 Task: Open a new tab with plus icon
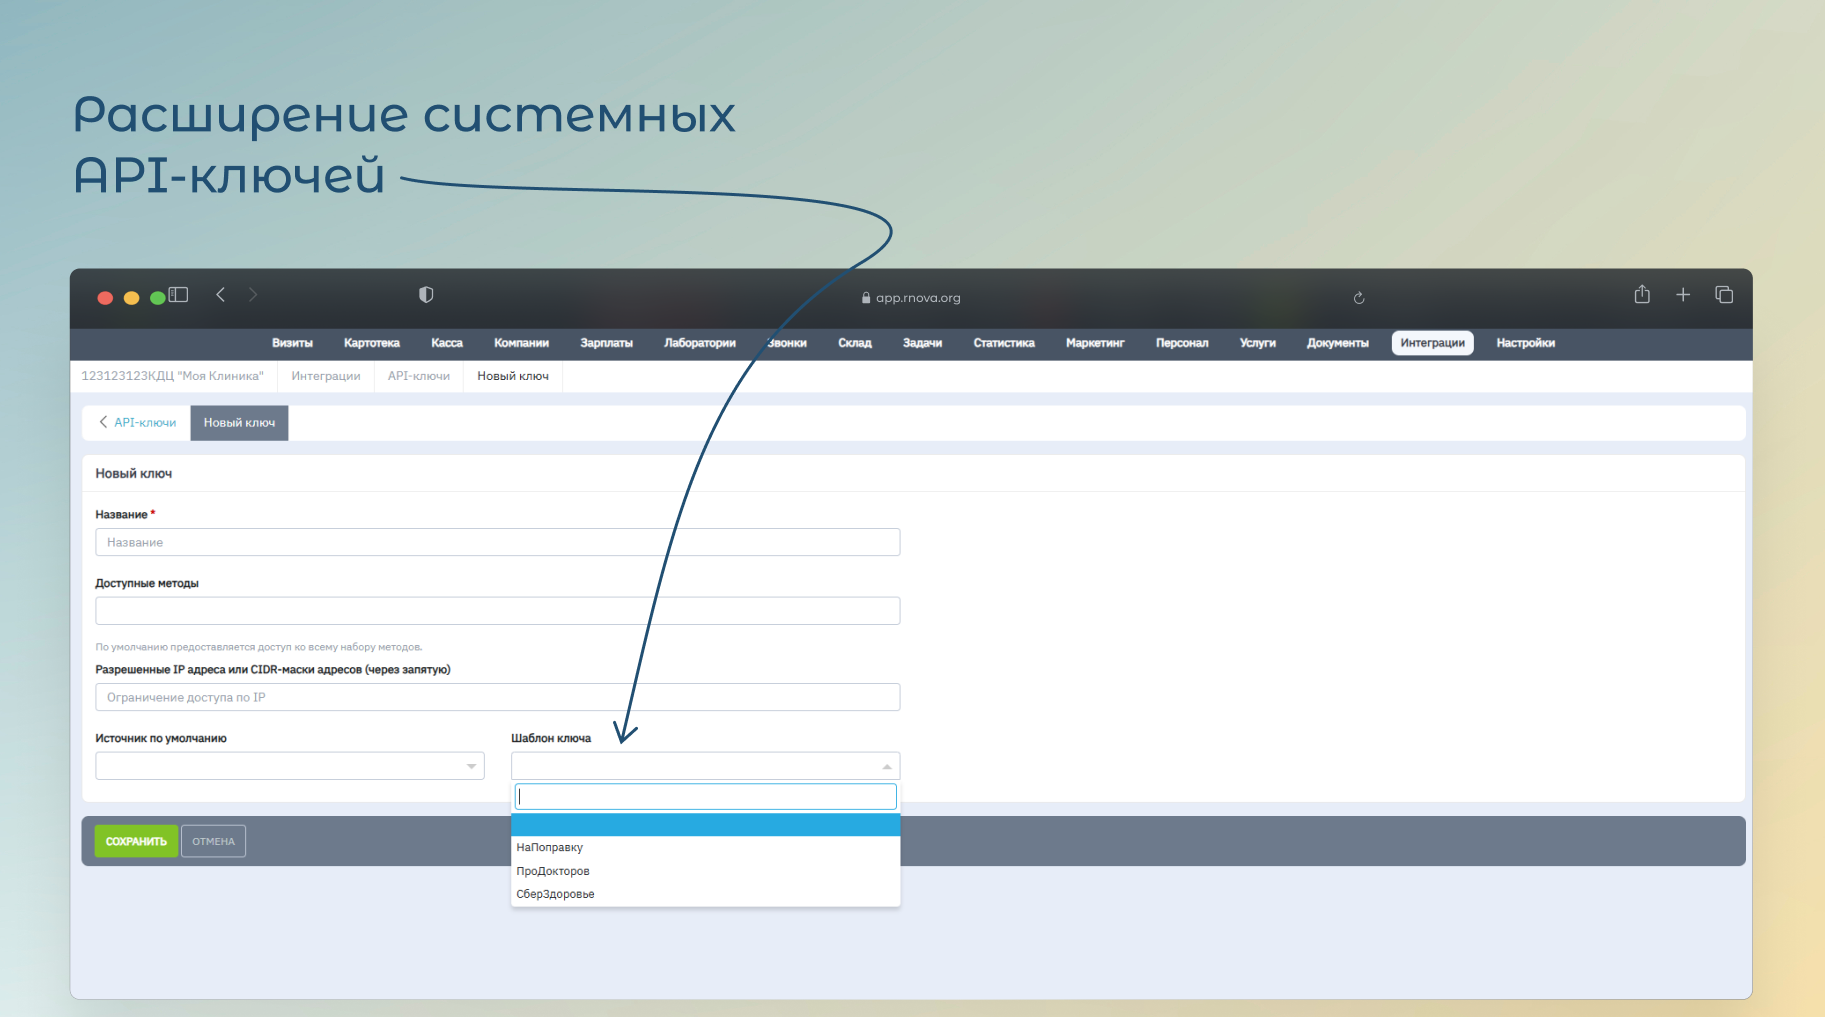(1683, 295)
